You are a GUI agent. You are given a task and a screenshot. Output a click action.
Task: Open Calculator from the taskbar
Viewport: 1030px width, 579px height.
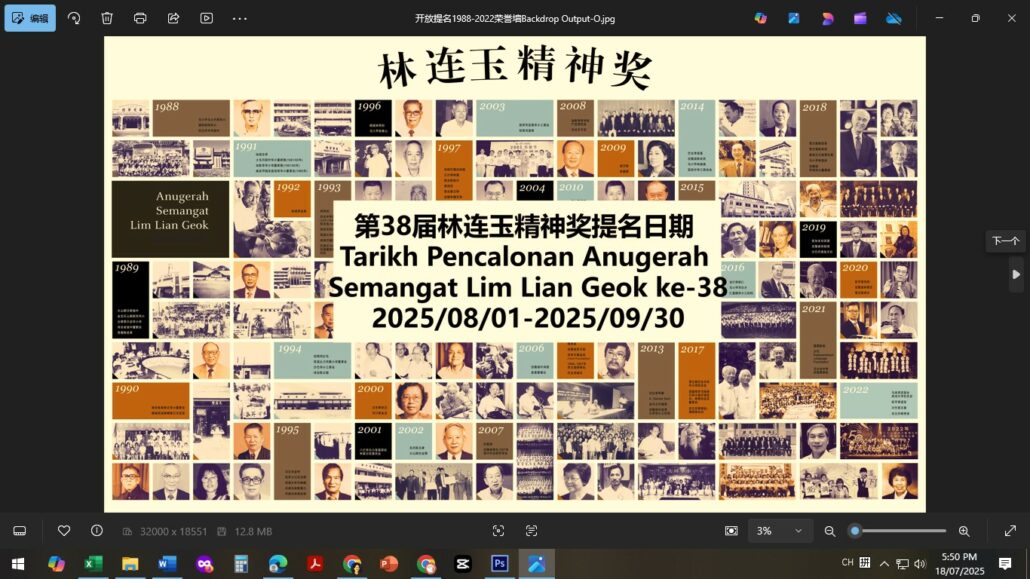pyautogui.click(x=241, y=564)
